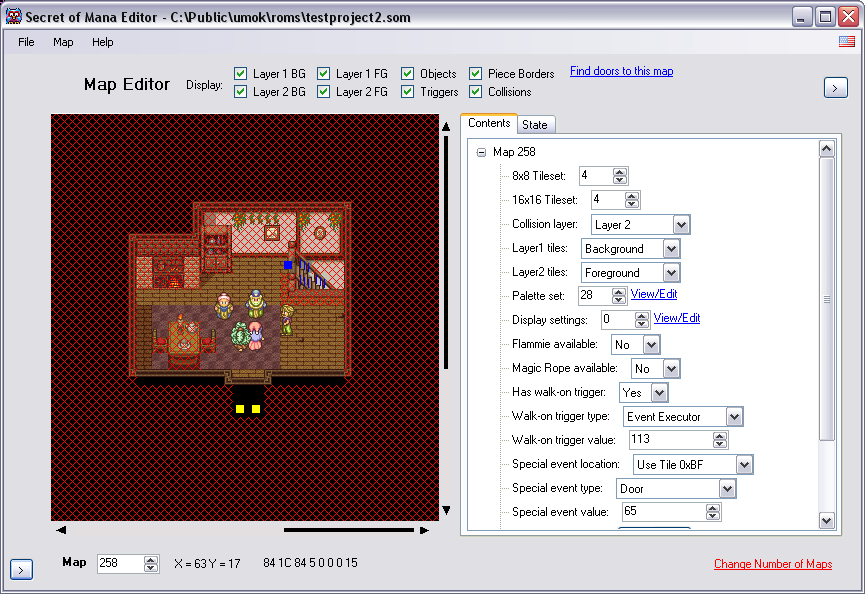Click the Map number input field

click(x=121, y=564)
